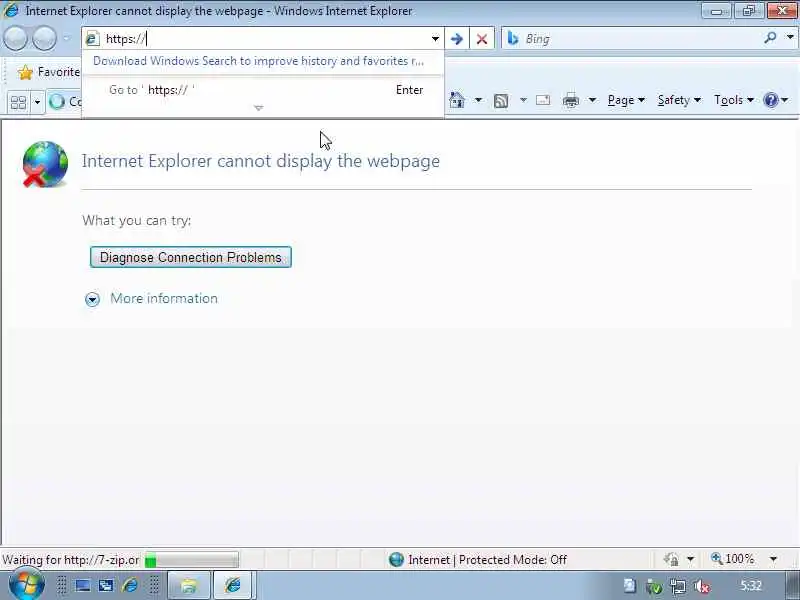800x600 pixels.
Task: Click the green page loading progress bar
Action: 192,560
